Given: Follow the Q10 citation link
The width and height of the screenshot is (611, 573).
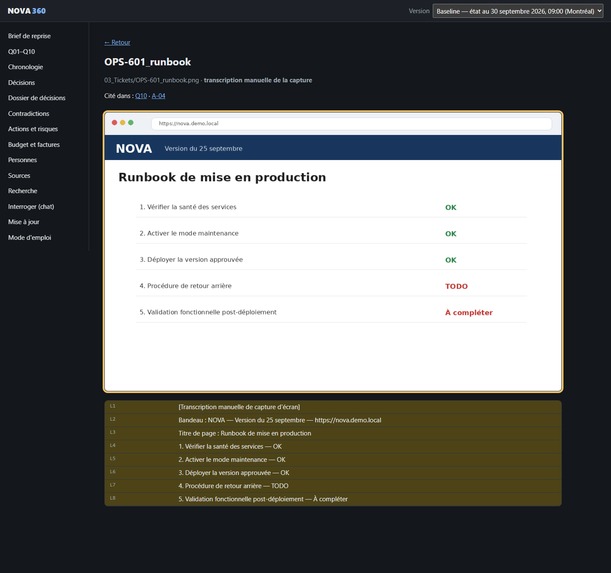Looking at the screenshot, I should (141, 96).
